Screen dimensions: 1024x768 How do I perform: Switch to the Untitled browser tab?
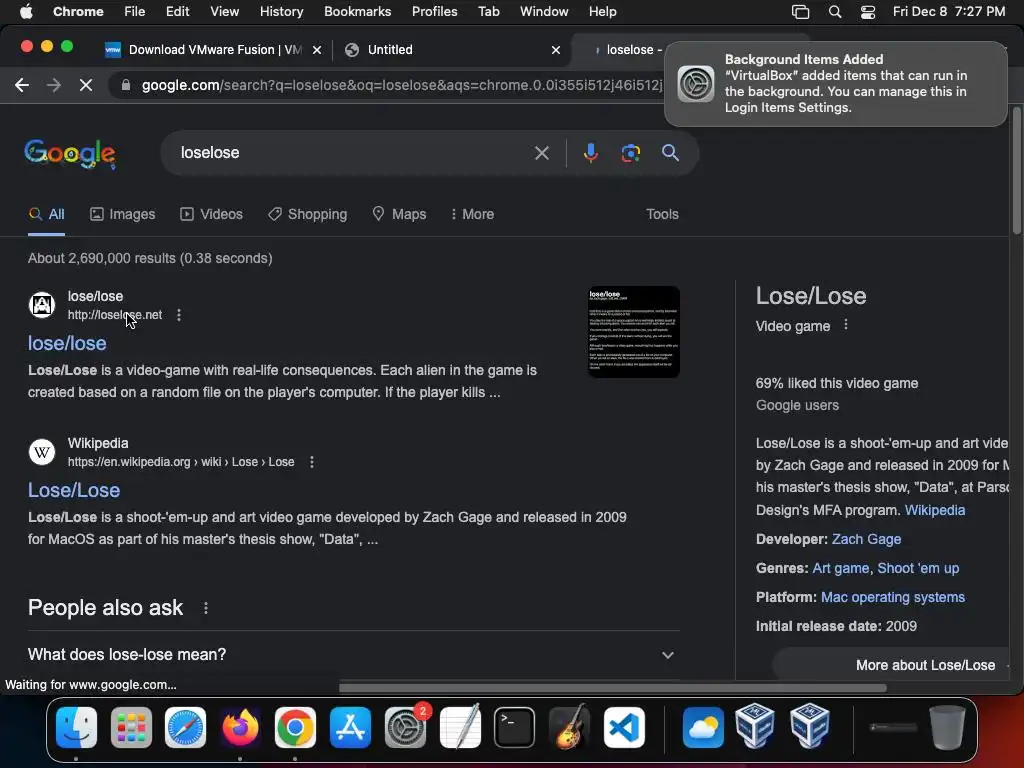click(x=453, y=50)
